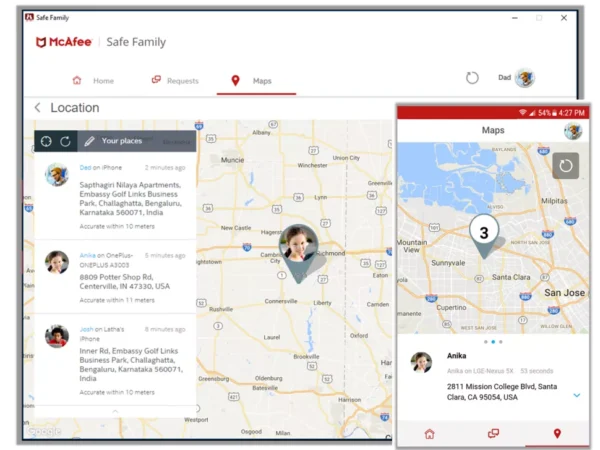
Task: Tap the mobile Home icon in bottom bar
Action: (x=429, y=433)
